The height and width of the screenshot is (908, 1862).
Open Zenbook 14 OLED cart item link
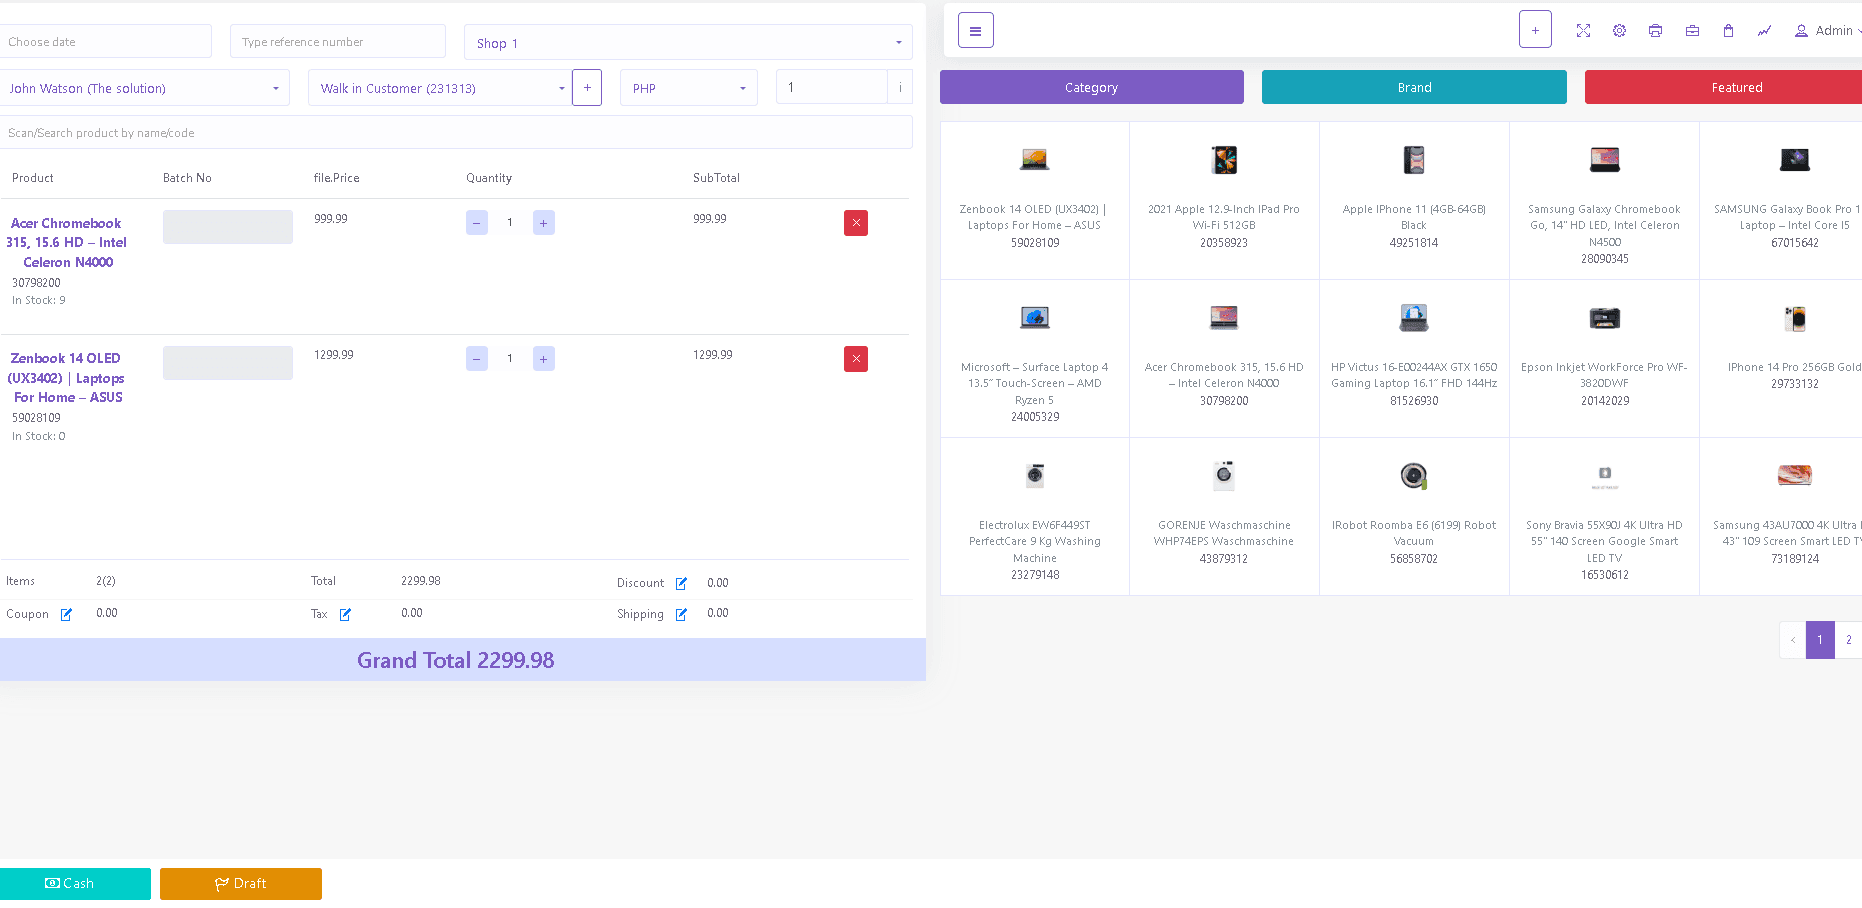click(x=66, y=378)
